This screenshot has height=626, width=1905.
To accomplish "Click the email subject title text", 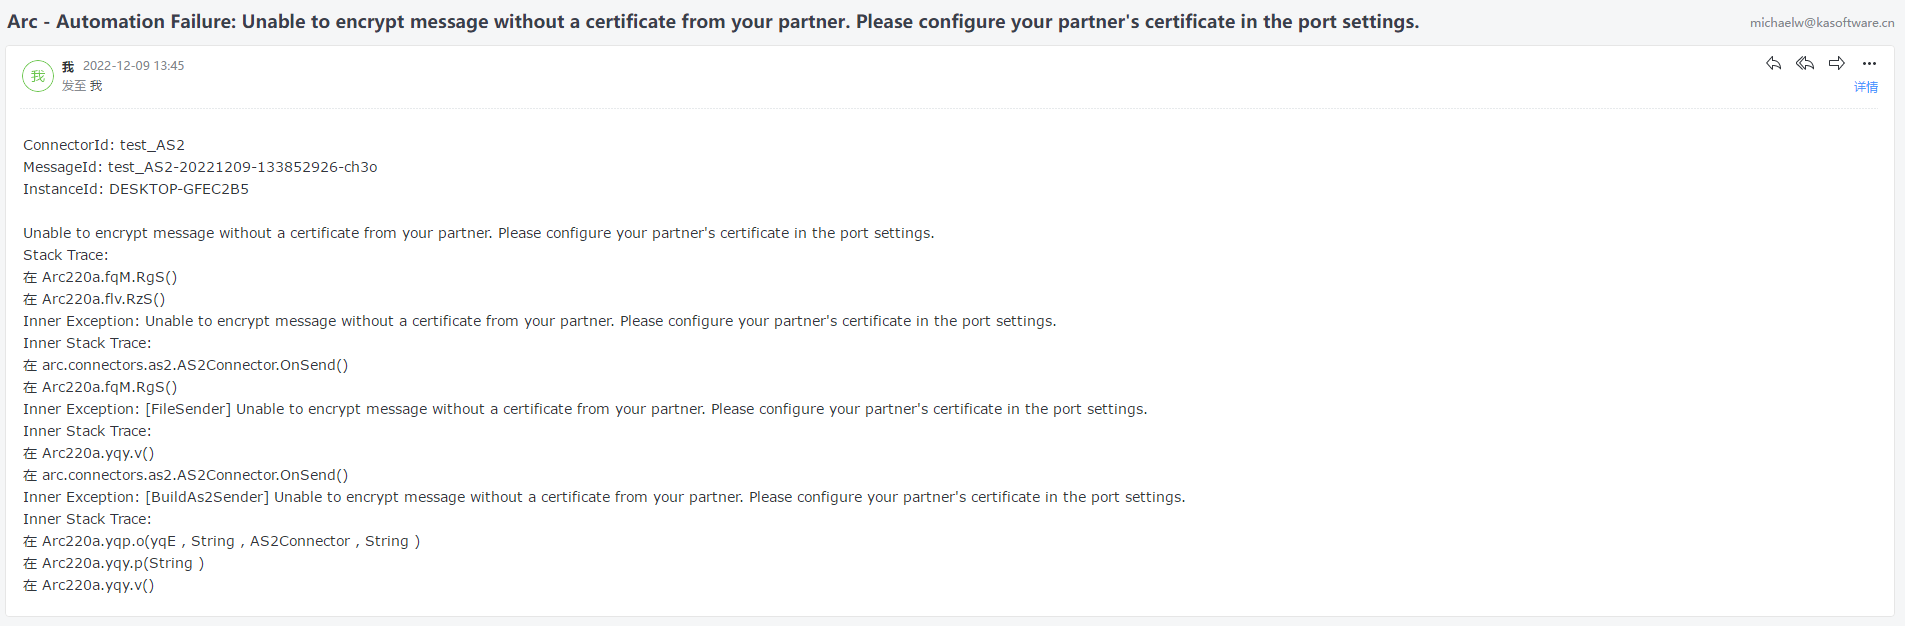I will point(713,21).
